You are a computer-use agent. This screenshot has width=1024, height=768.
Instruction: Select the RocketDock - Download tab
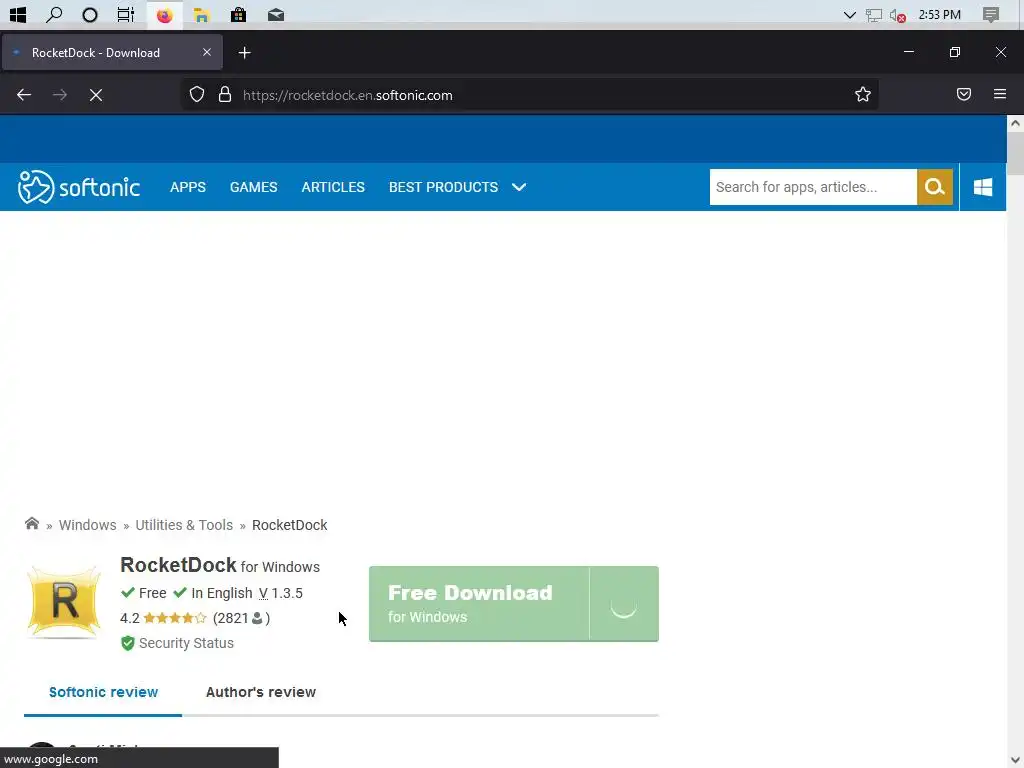112,52
